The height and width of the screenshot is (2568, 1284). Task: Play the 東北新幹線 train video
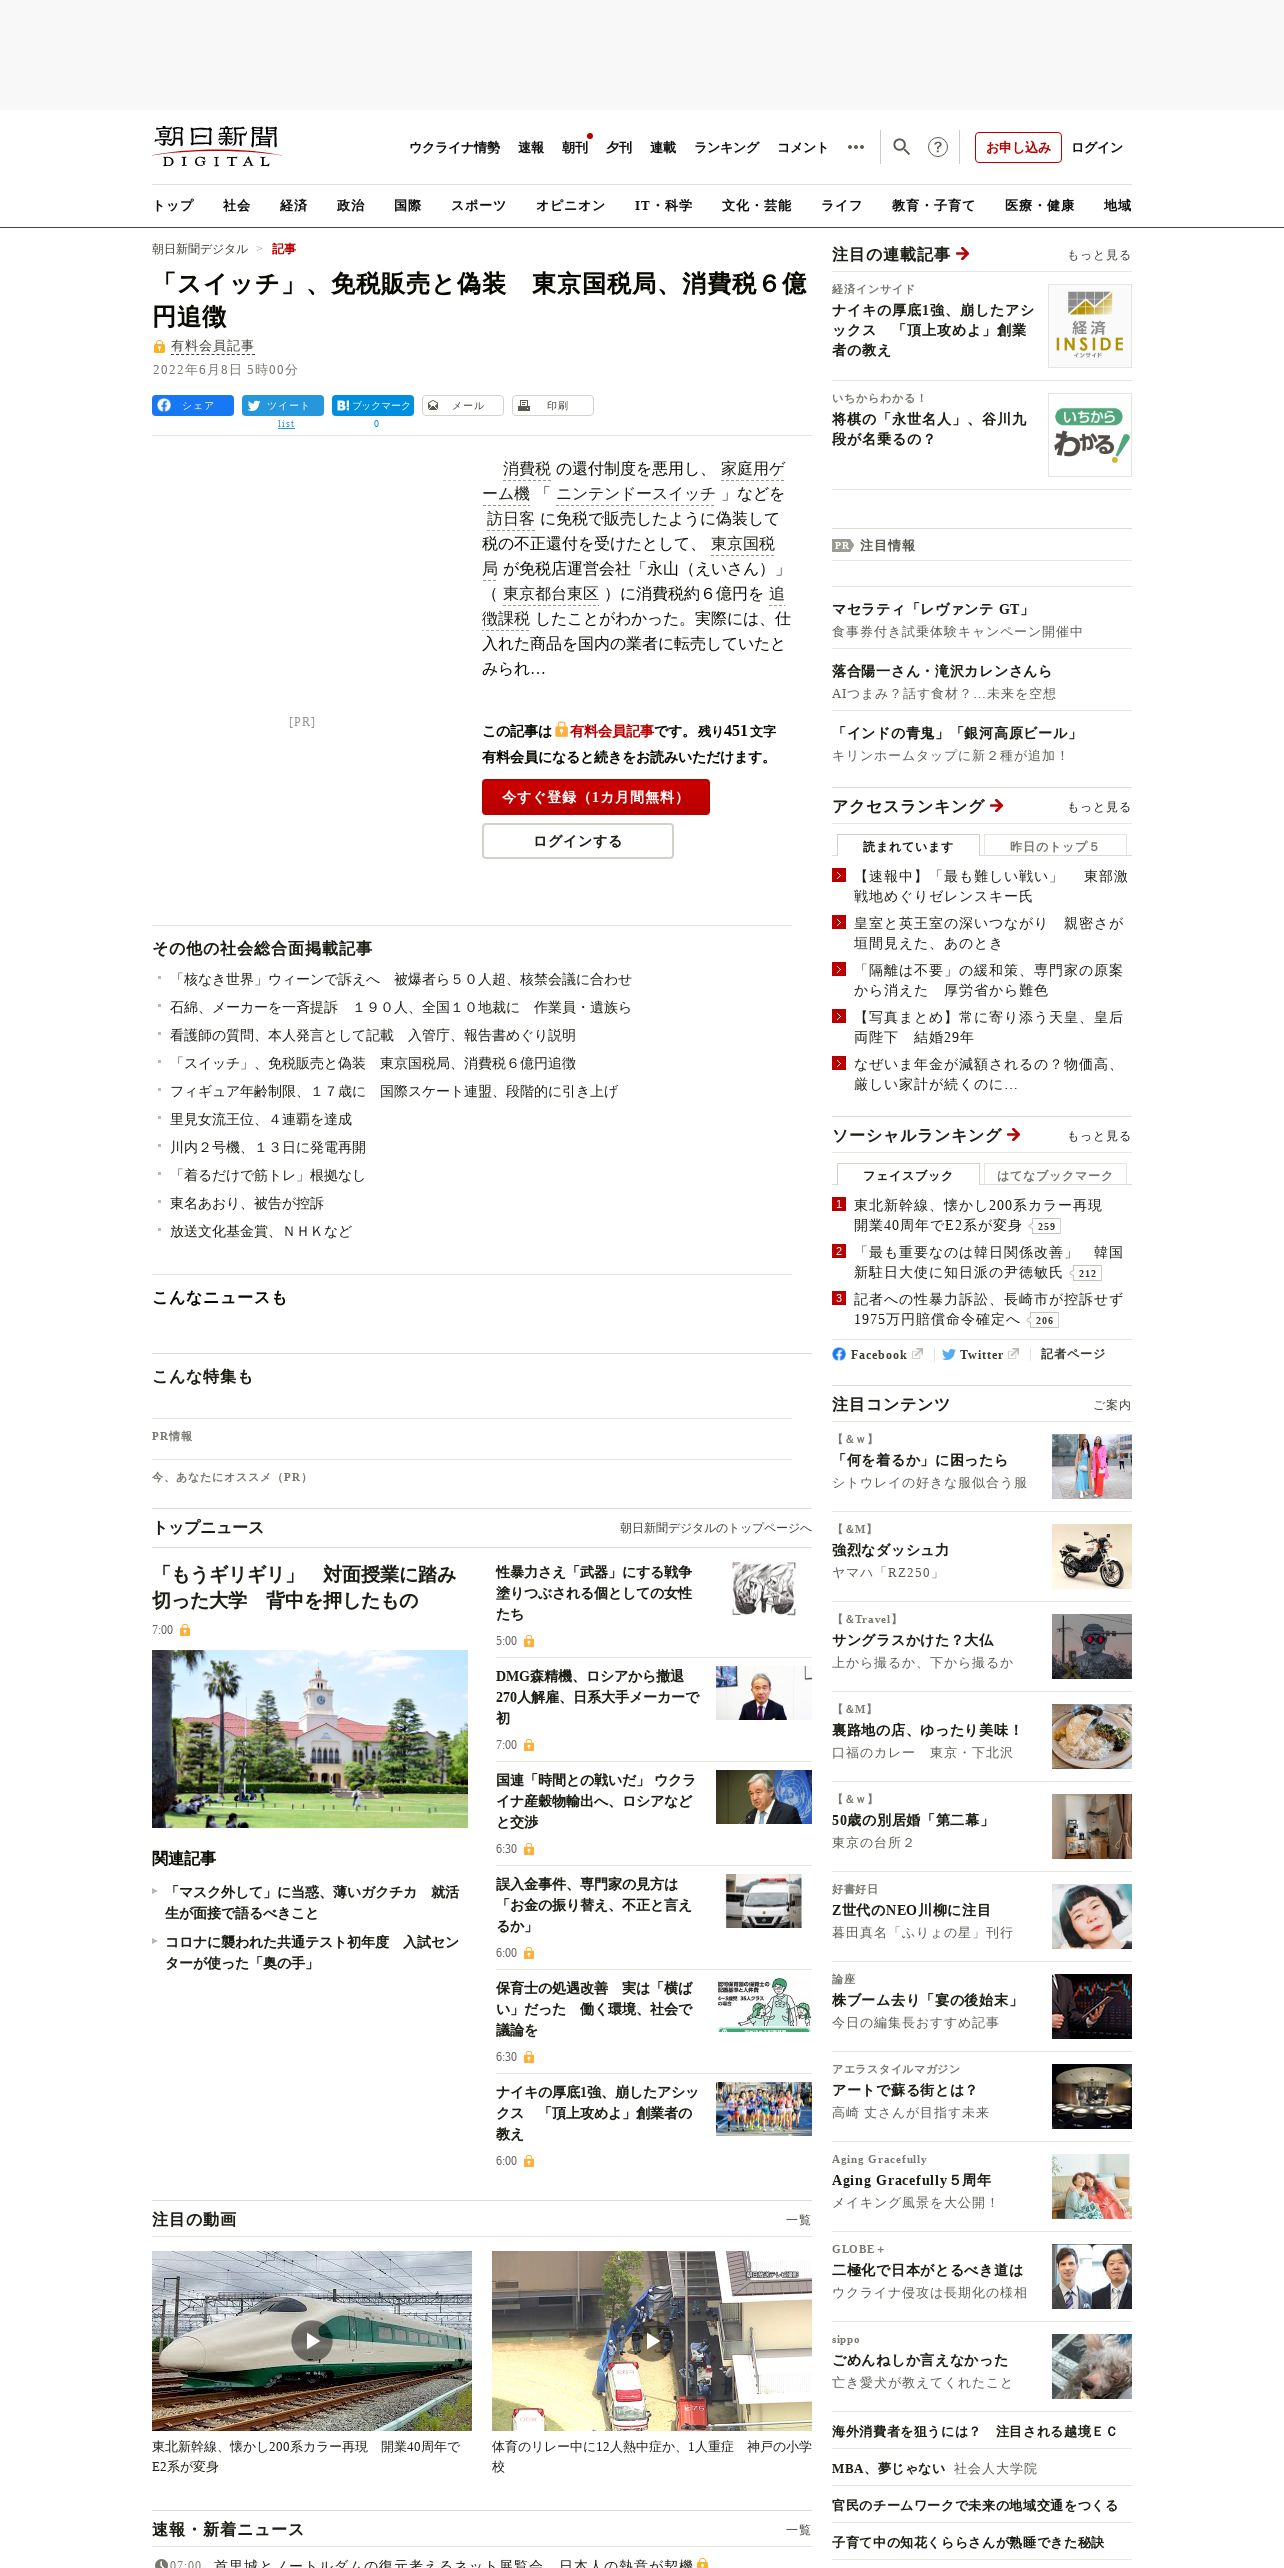coord(312,2340)
